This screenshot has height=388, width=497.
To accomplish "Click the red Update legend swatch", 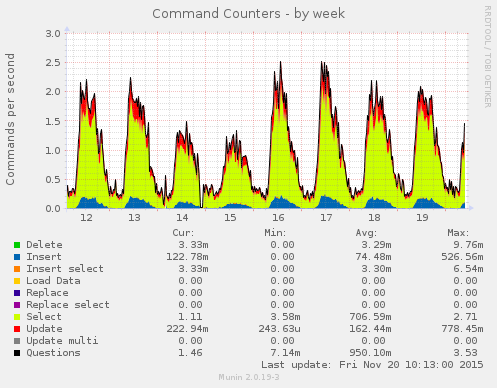I will [17, 329].
